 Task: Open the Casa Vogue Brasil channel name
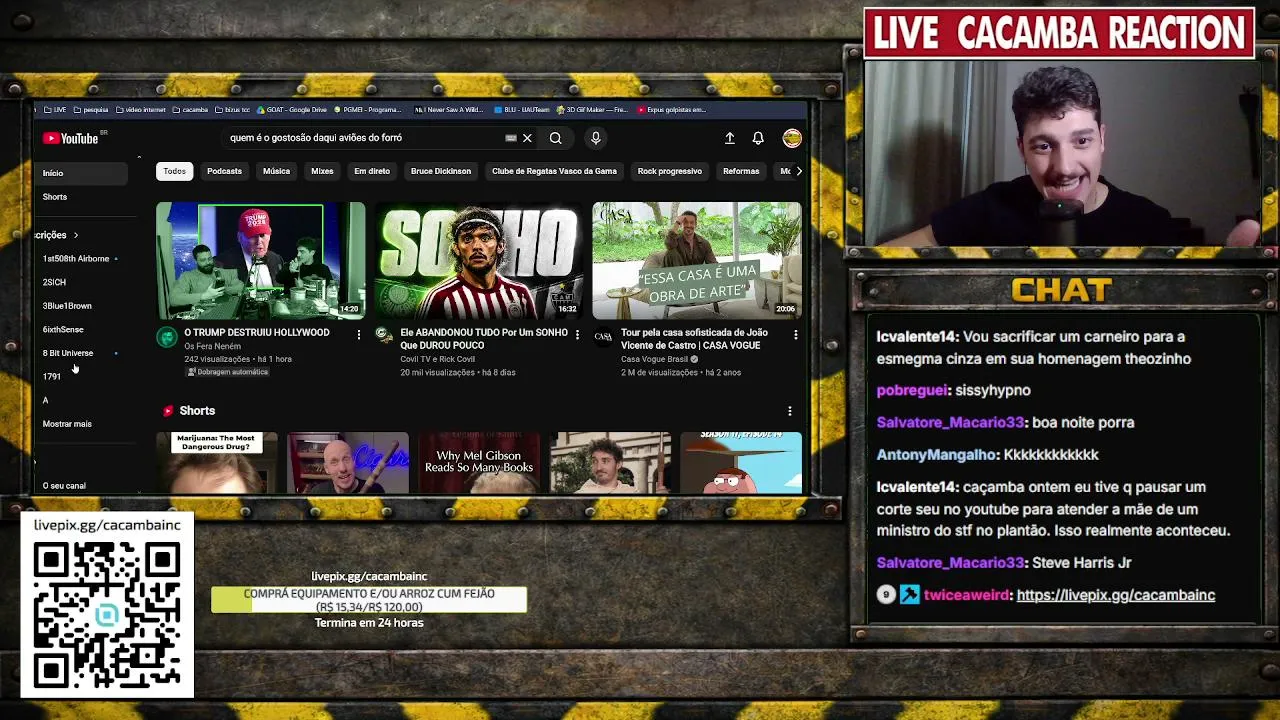(x=655, y=359)
